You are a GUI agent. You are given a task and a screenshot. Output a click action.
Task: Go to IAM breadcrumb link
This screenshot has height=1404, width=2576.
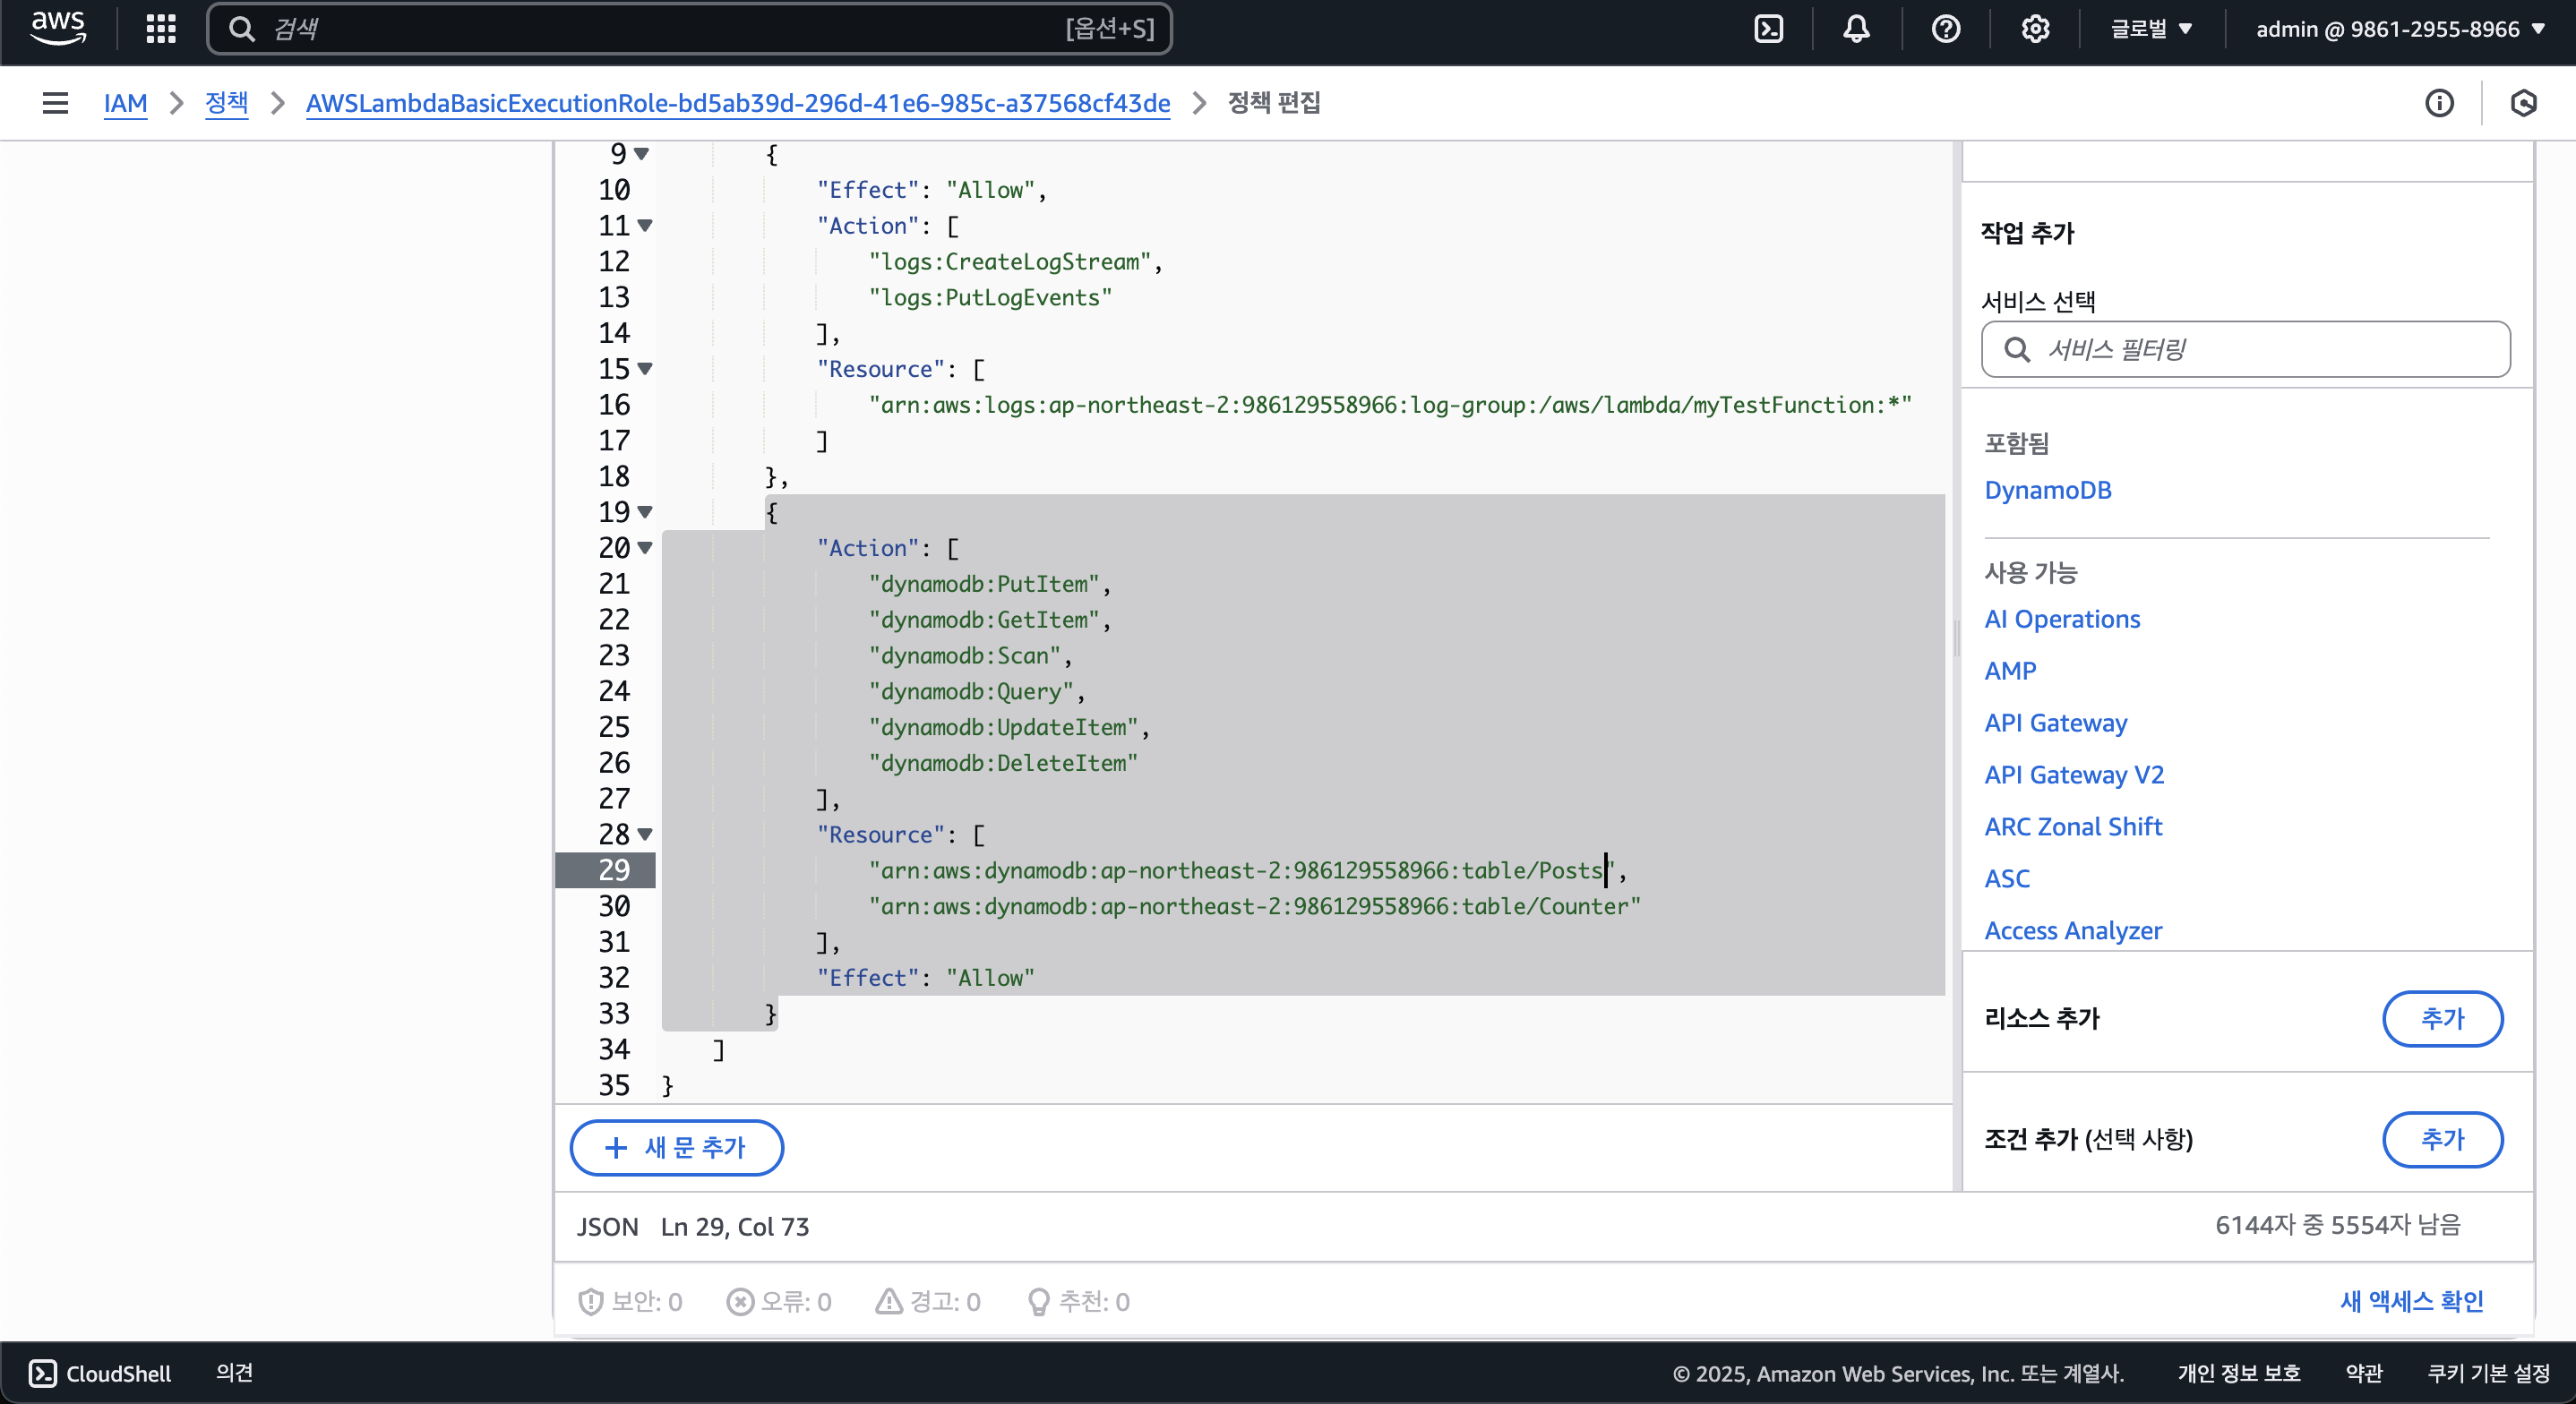125,103
